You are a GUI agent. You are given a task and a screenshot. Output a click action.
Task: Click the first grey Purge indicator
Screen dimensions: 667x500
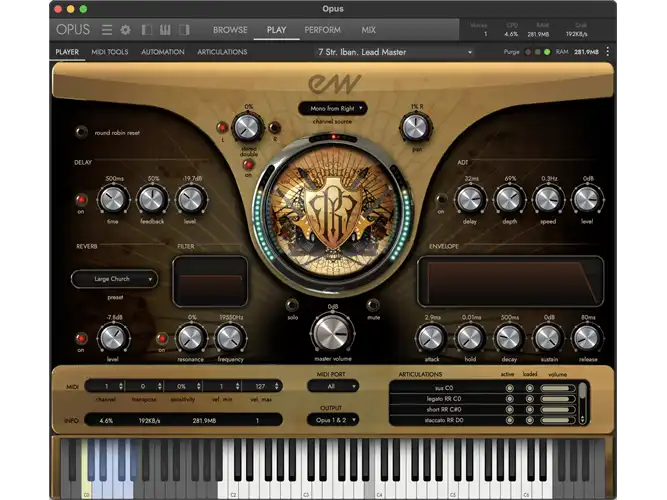coord(528,52)
